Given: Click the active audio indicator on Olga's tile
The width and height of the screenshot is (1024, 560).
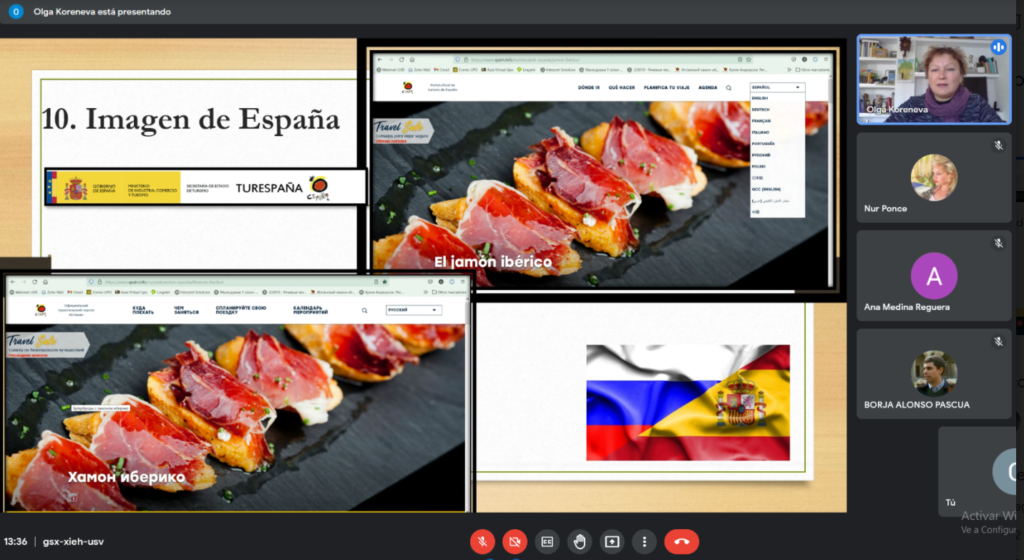Looking at the screenshot, I should 997,47.
